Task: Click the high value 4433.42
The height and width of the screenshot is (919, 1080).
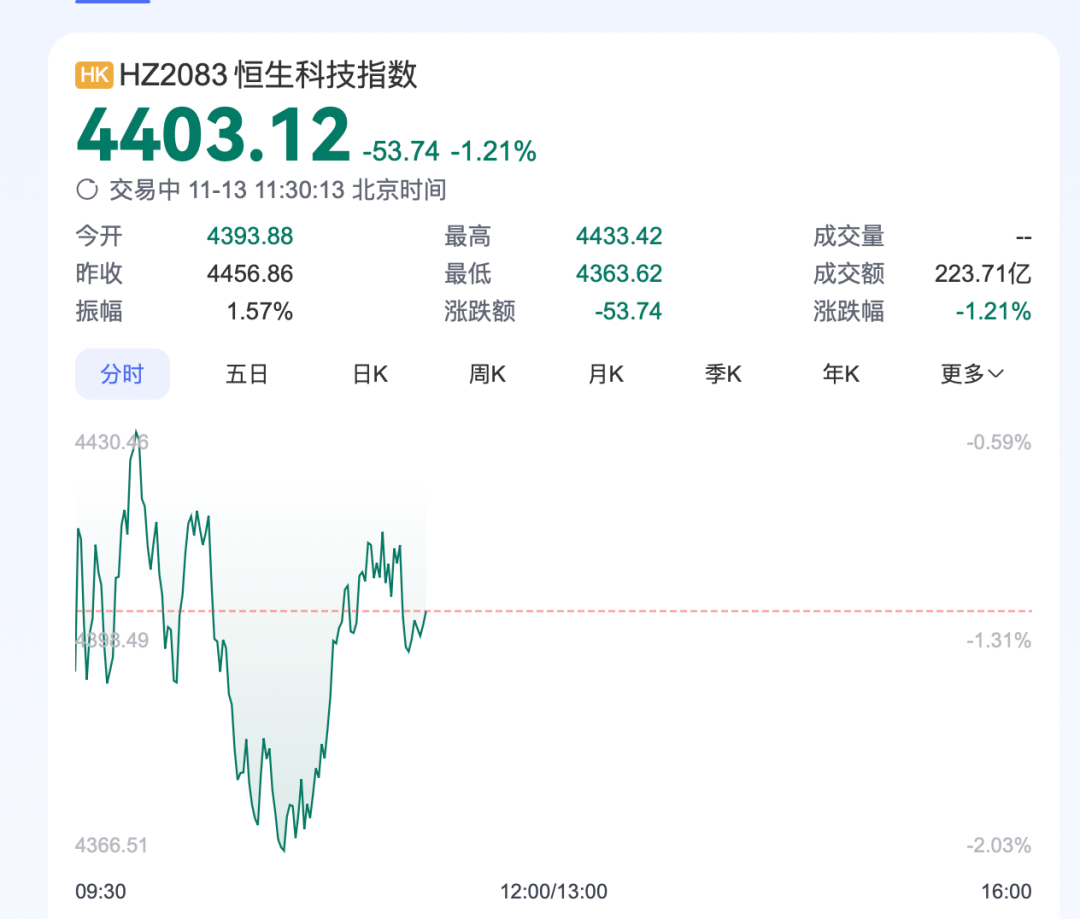Action: coord(619,236)
